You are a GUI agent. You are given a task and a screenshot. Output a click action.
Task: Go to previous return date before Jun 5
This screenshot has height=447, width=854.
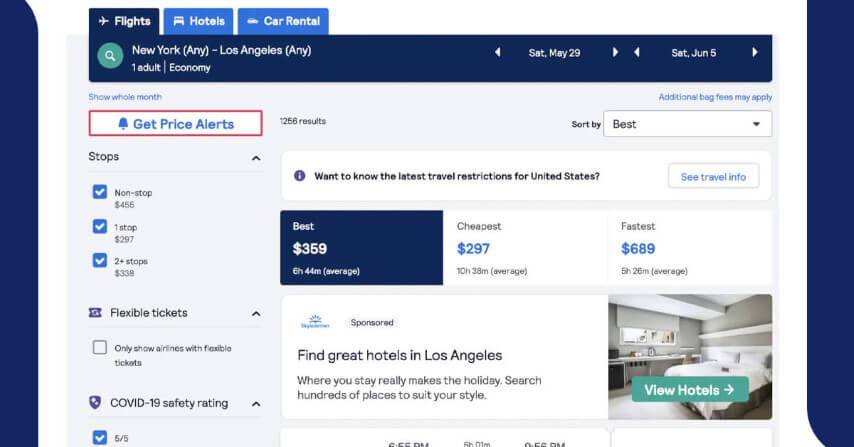pos(637,52)
